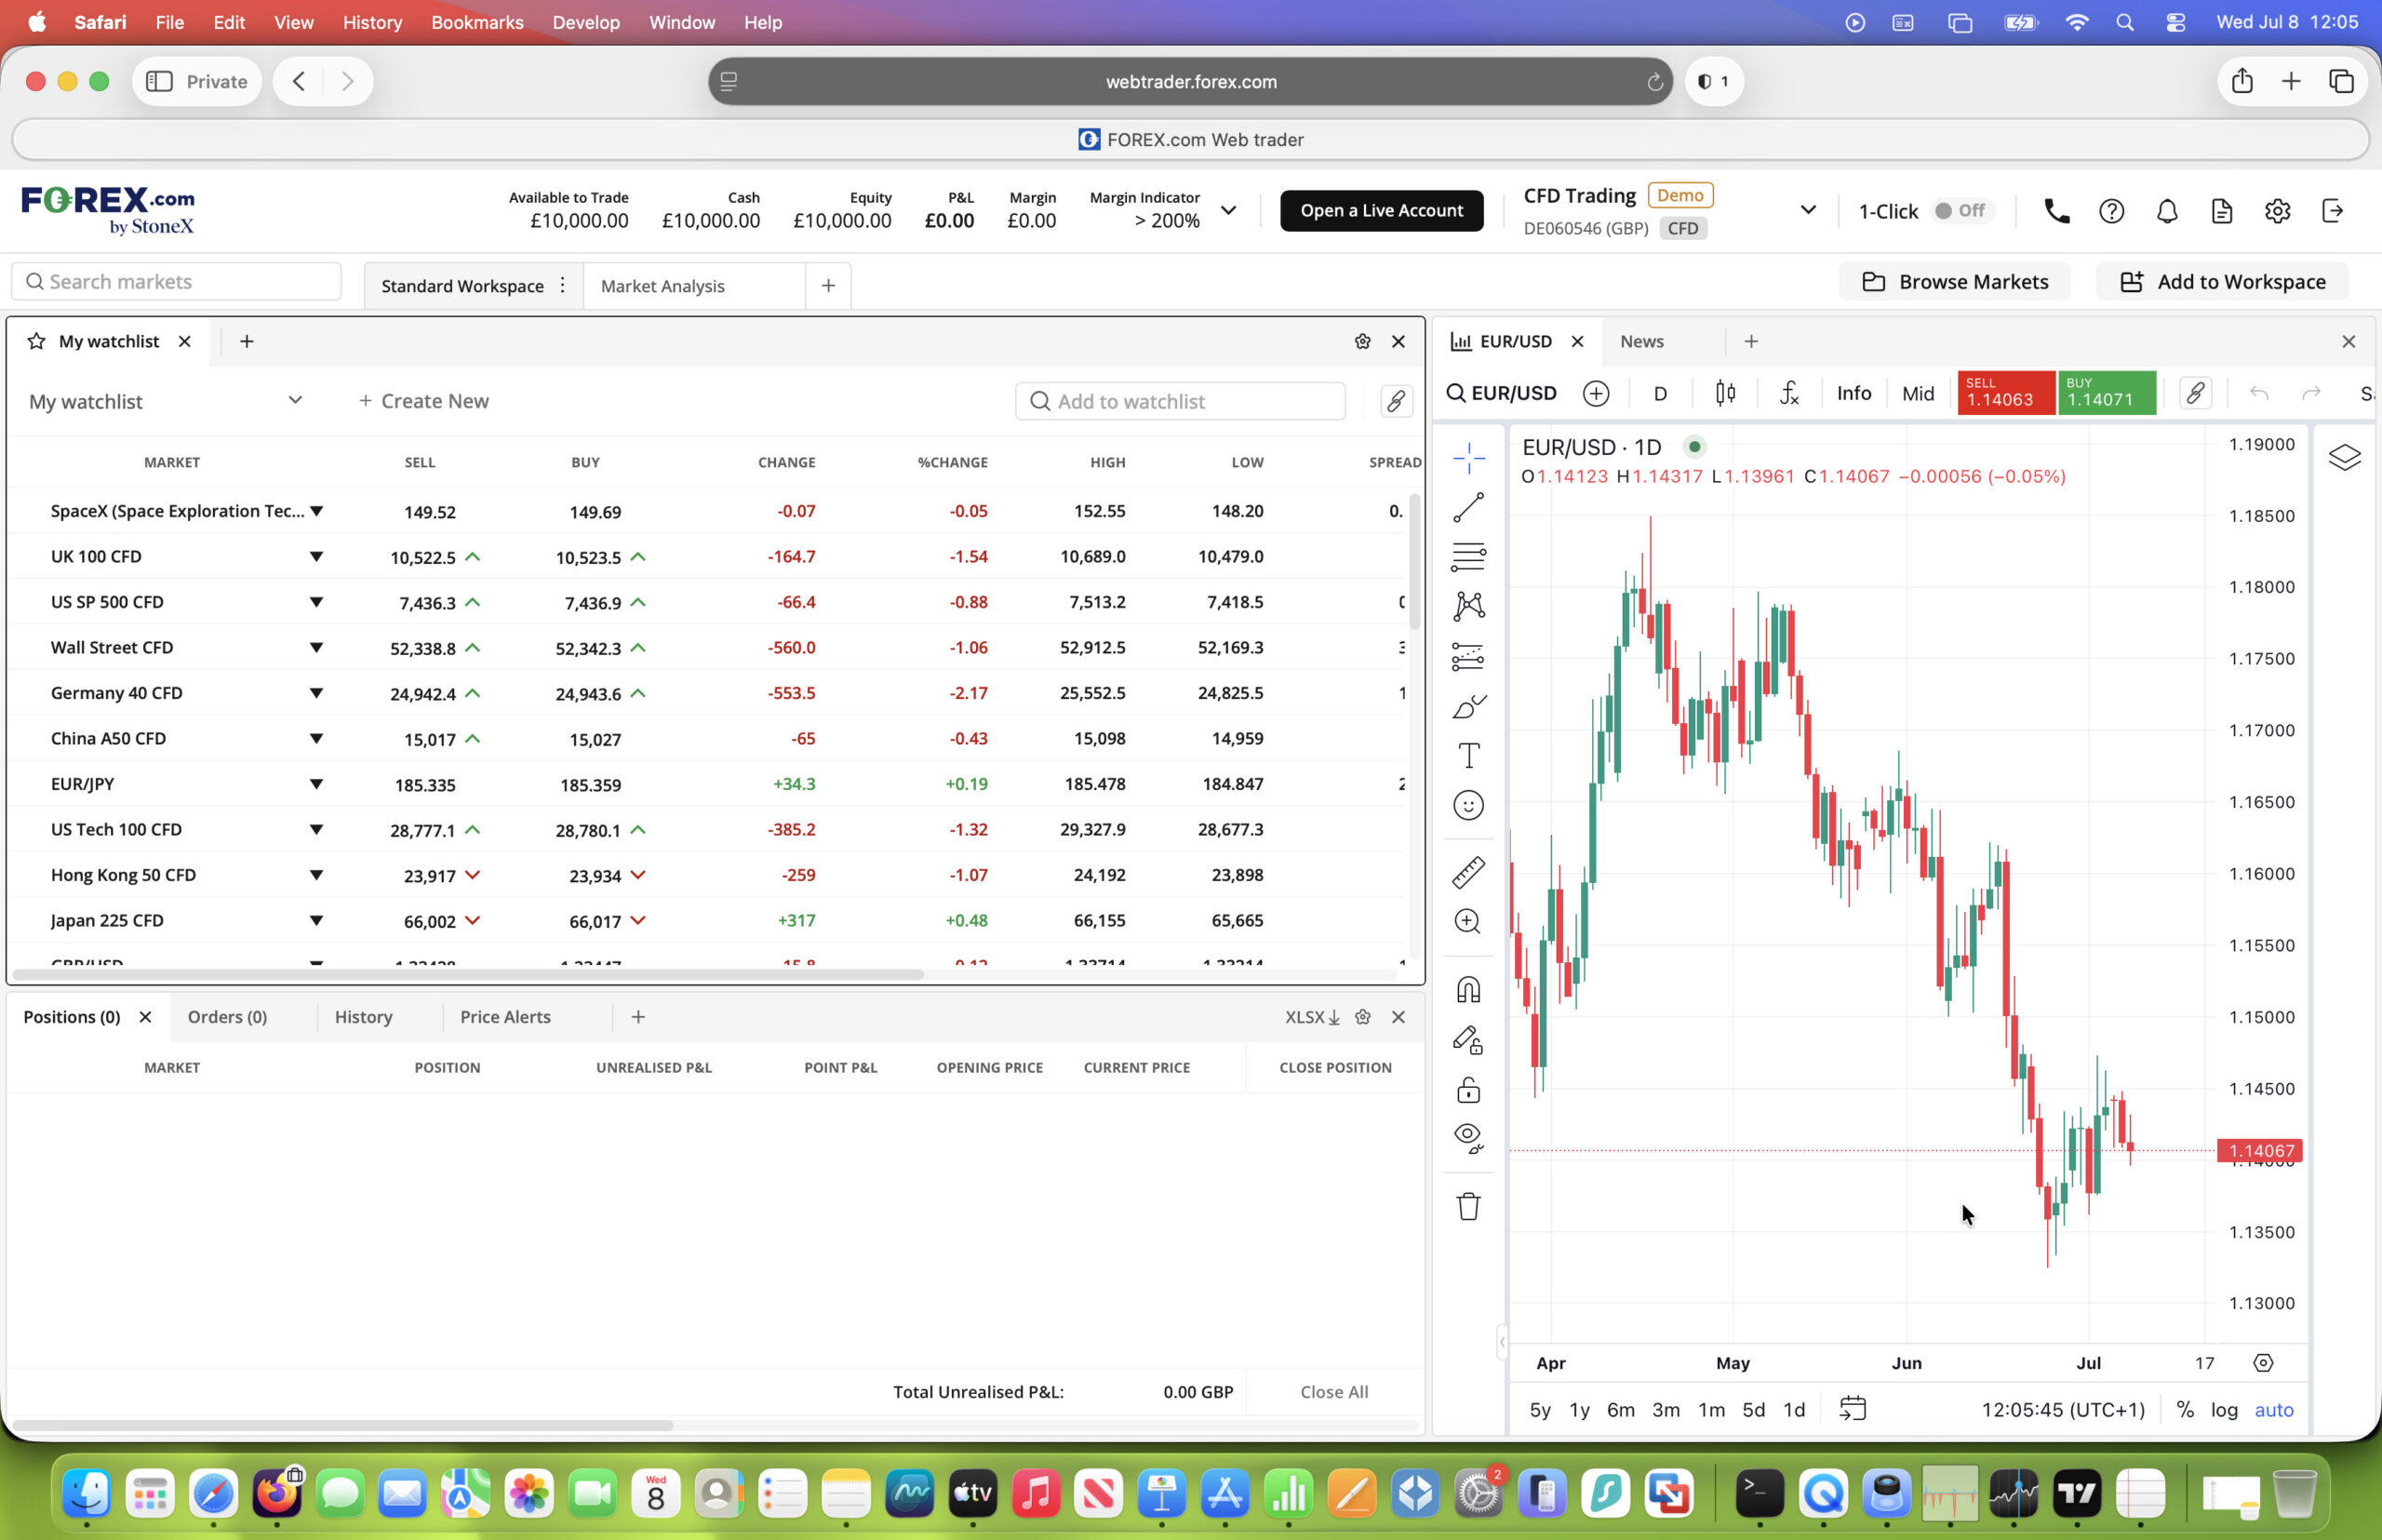The height and width of the screenshot is (1540, 2382).
Task: Click Create New watchlist link
Action: coord(423,401)
